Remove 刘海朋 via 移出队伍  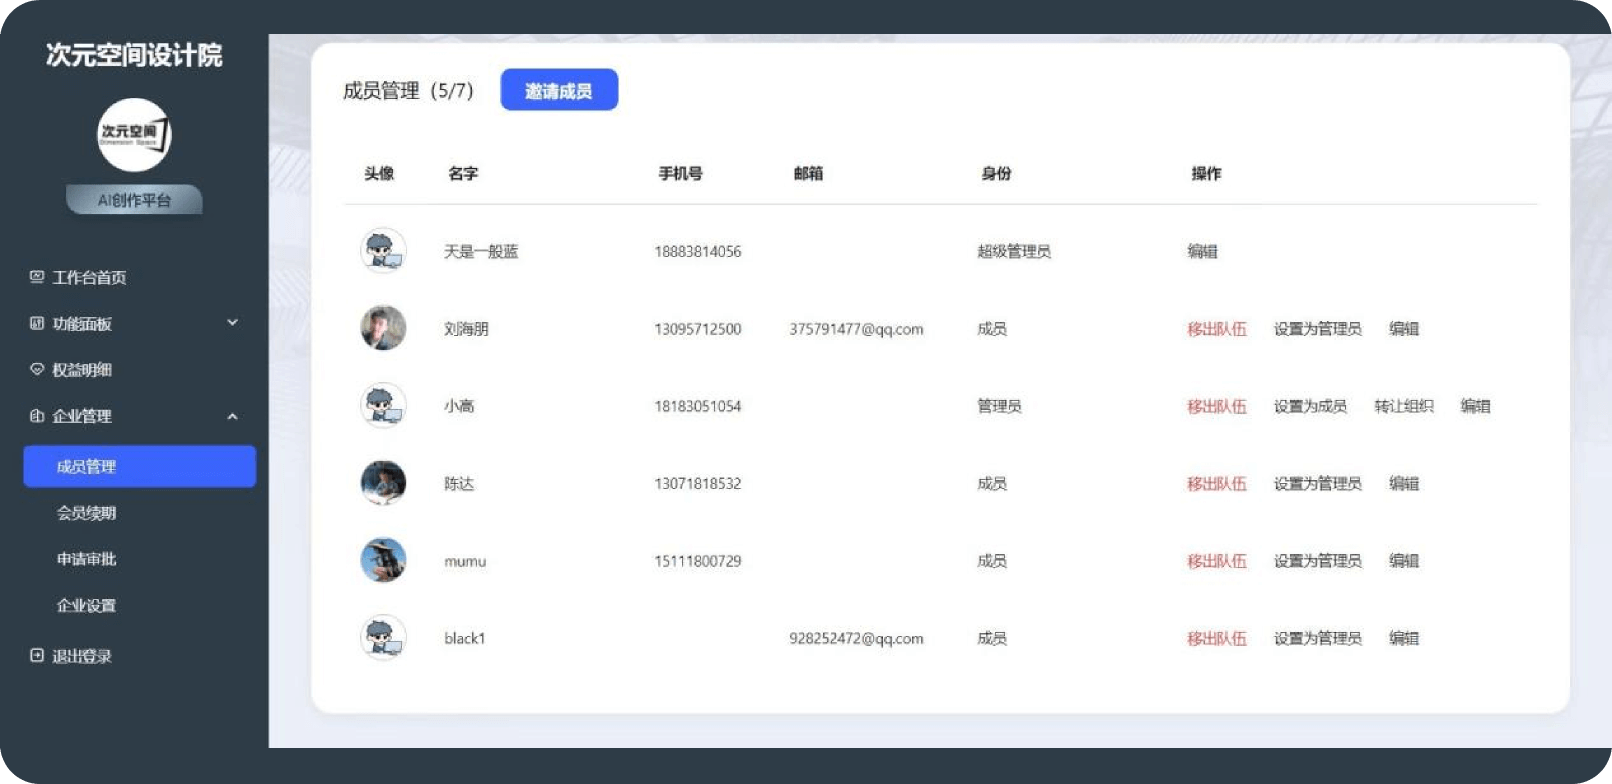pyautogui.click(x=1217, y=328)
